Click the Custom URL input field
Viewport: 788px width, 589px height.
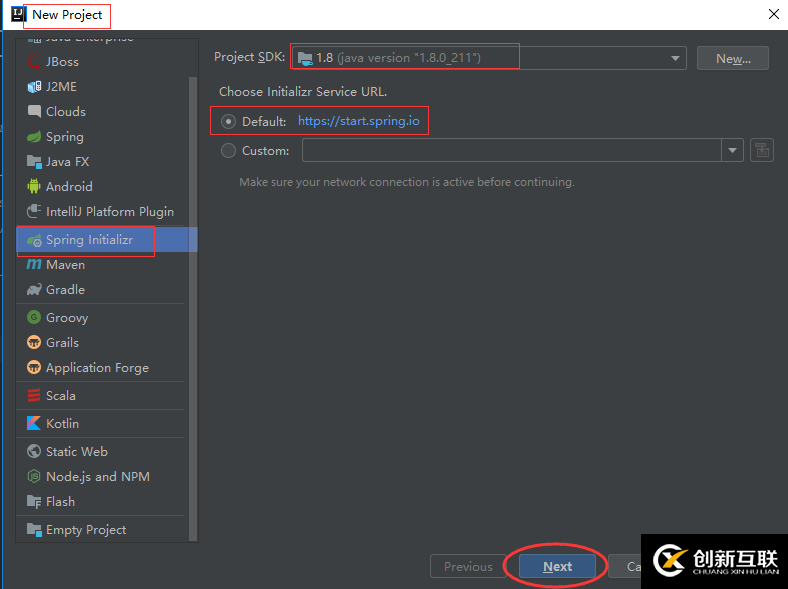pyautogui.click(x=512, y=150)
